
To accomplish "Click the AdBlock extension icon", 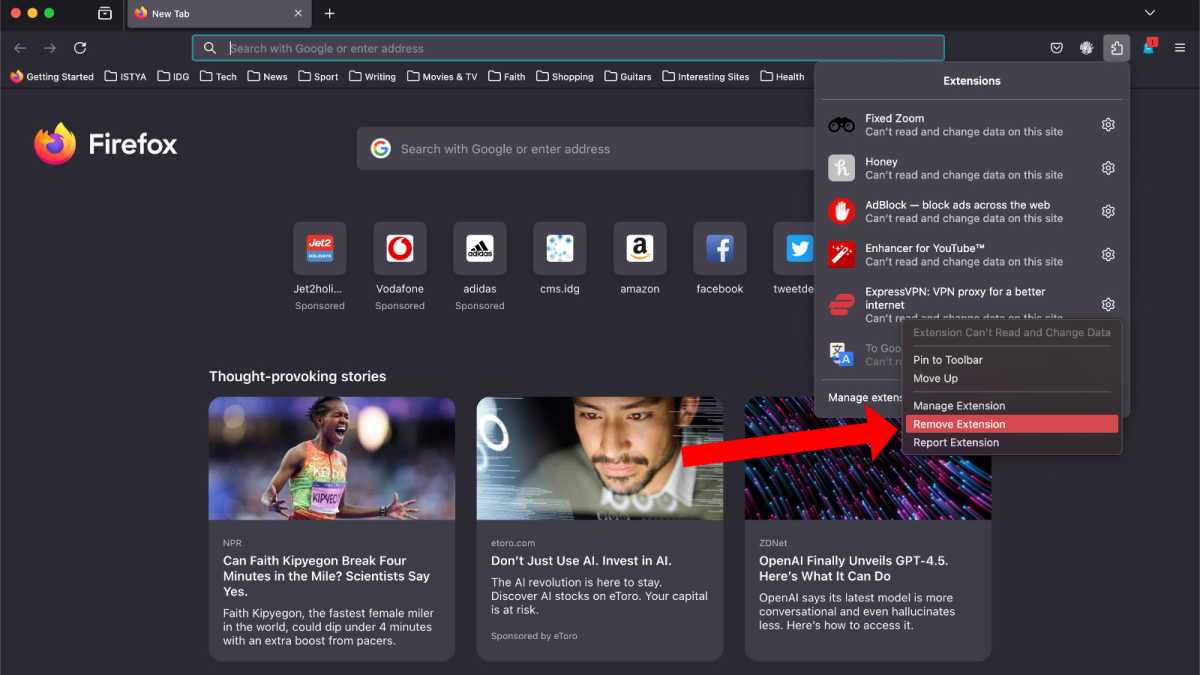I will click(841, 210).
